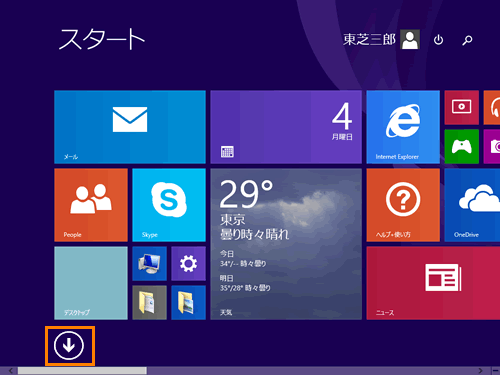
Task: Open the Calendar tile showing Monday 4
Action: point(286,127)
